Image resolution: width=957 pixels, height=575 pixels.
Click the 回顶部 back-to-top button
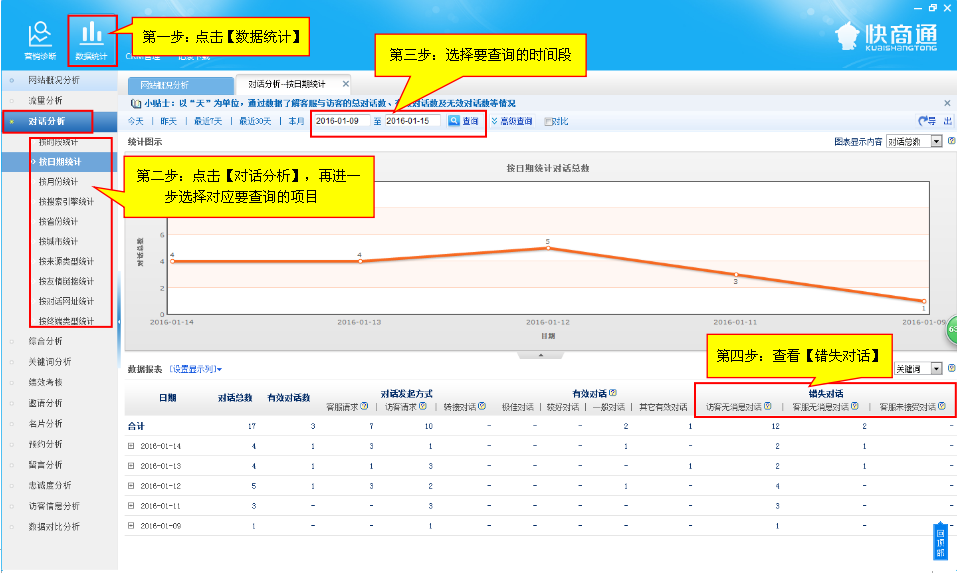tap(939, 542)
